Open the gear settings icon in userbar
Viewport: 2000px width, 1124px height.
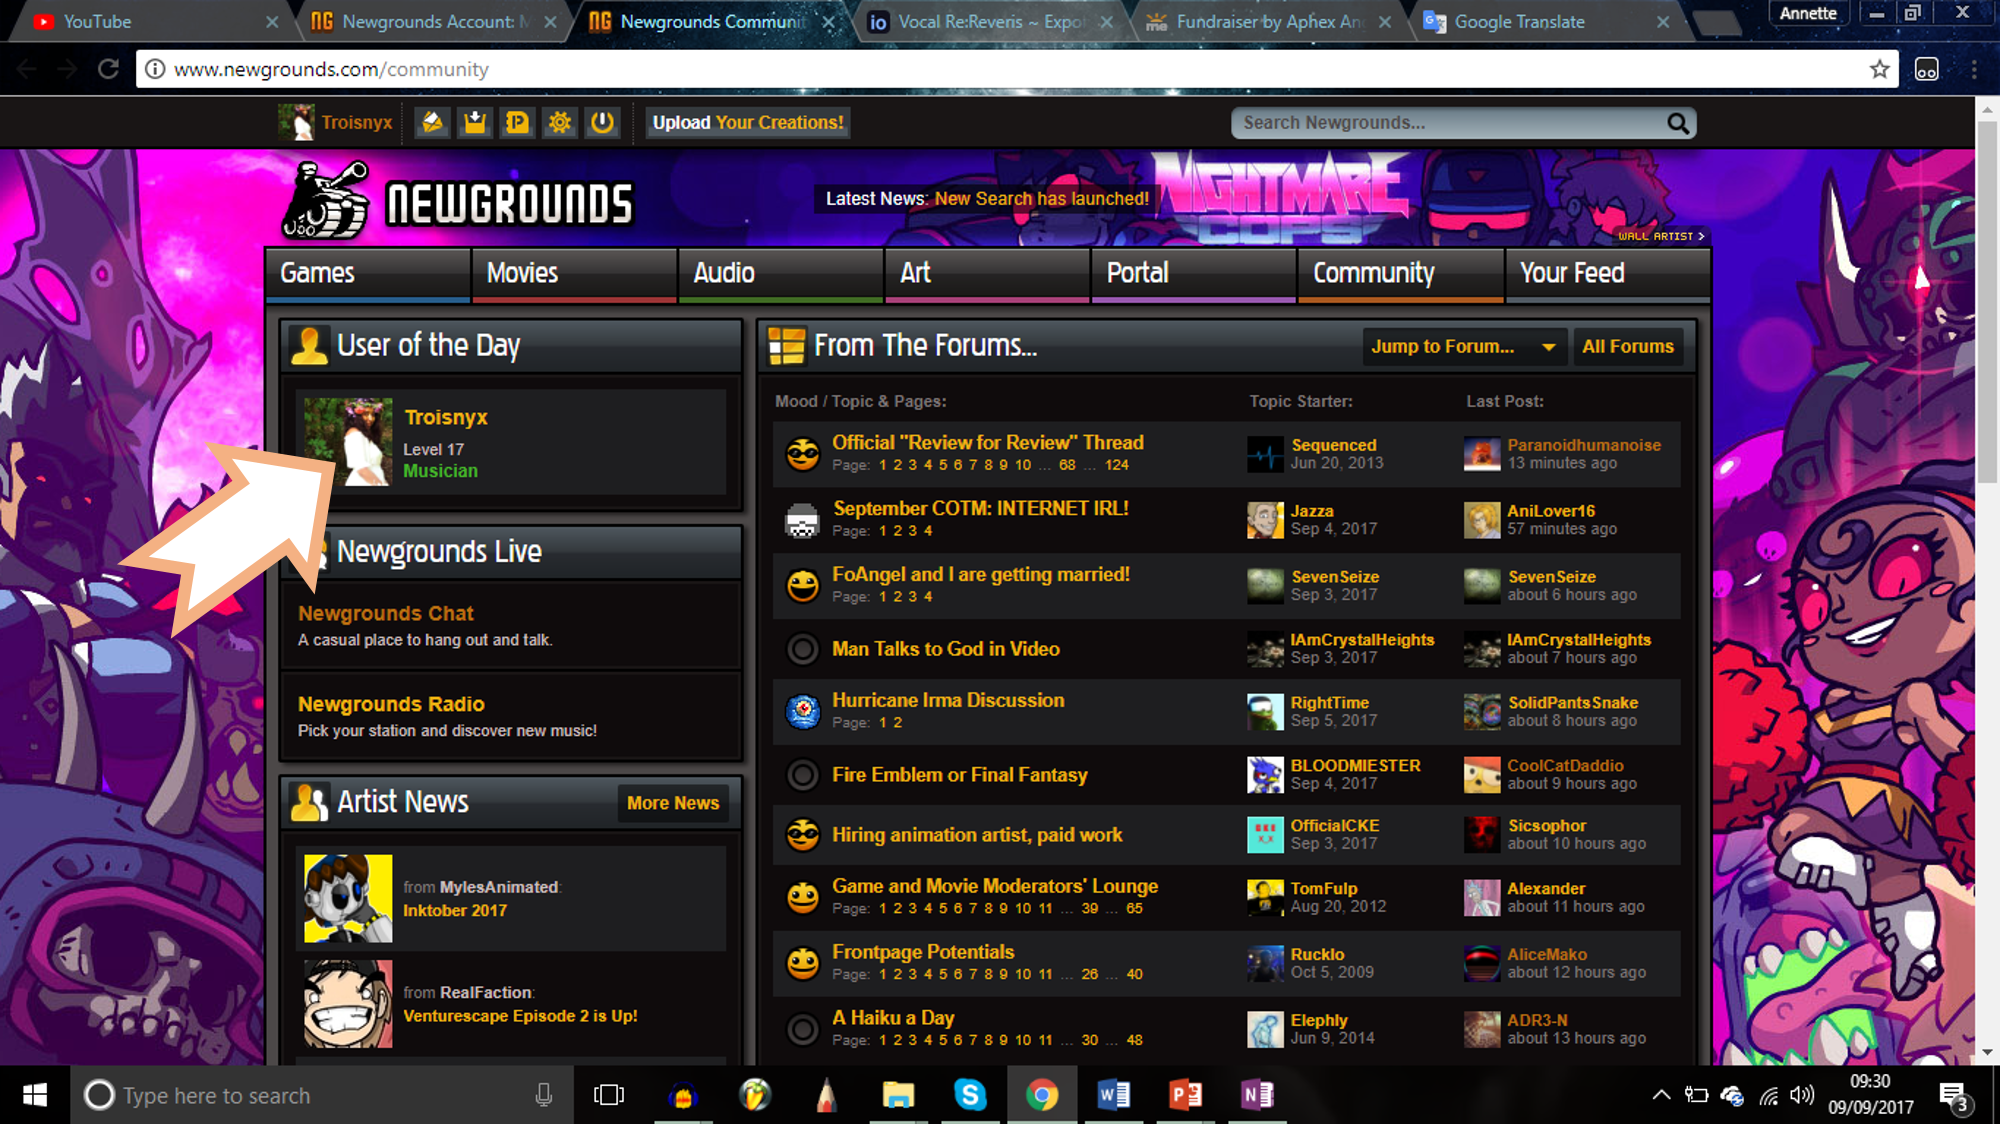click(560, 122)
